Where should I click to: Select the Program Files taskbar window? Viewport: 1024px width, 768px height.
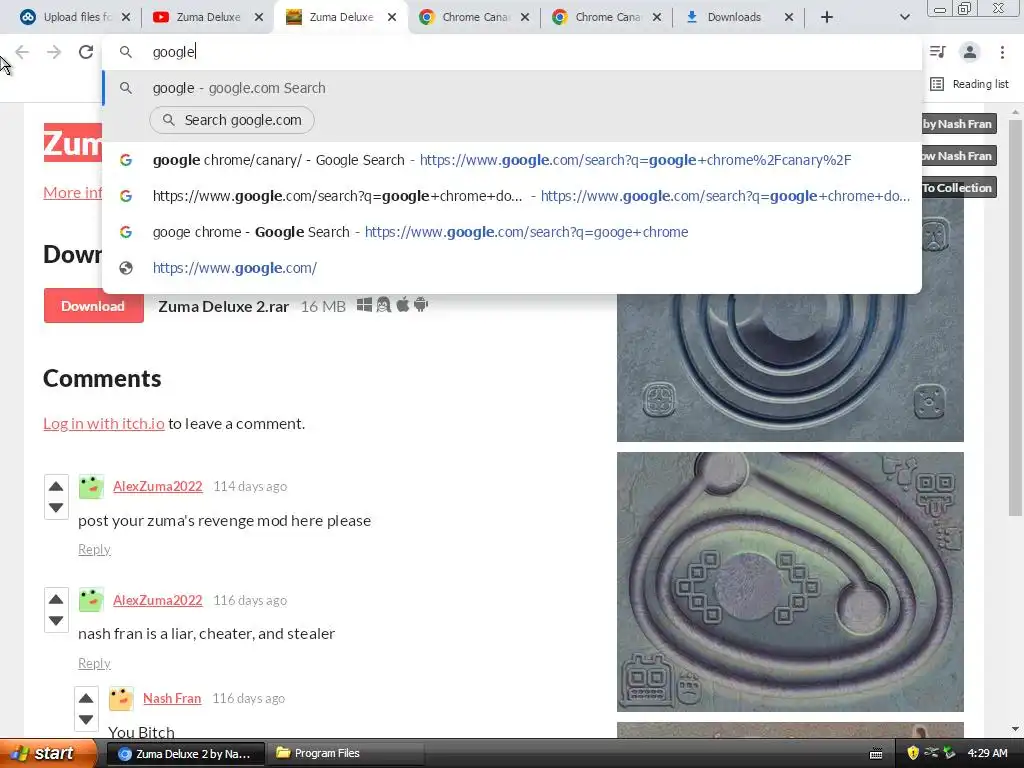pyautogui.click(x=345, y=754)
